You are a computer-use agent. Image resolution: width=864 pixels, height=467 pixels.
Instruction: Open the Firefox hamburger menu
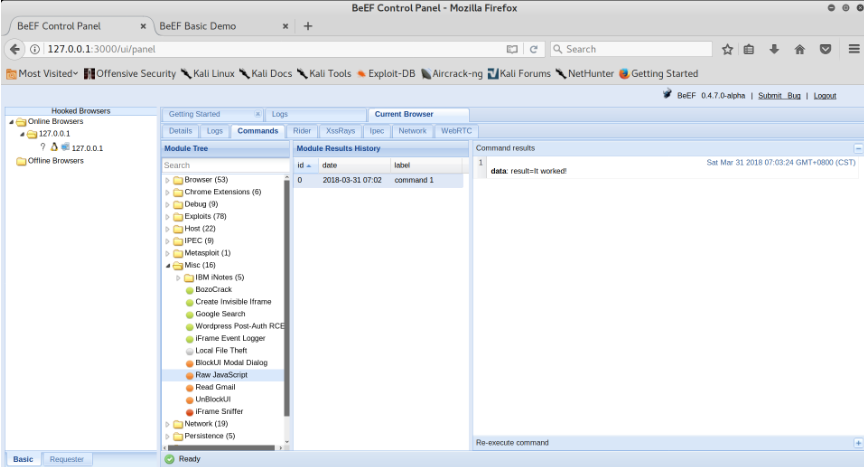pos(854,49)
